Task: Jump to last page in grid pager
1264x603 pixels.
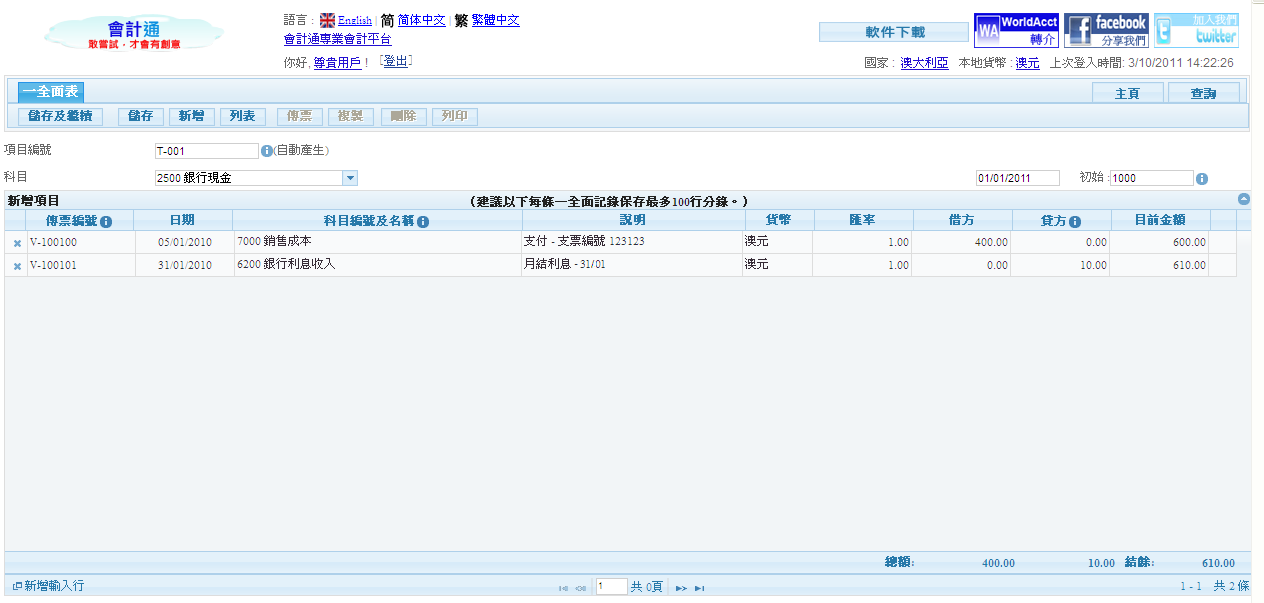Action: pos(700,588)
